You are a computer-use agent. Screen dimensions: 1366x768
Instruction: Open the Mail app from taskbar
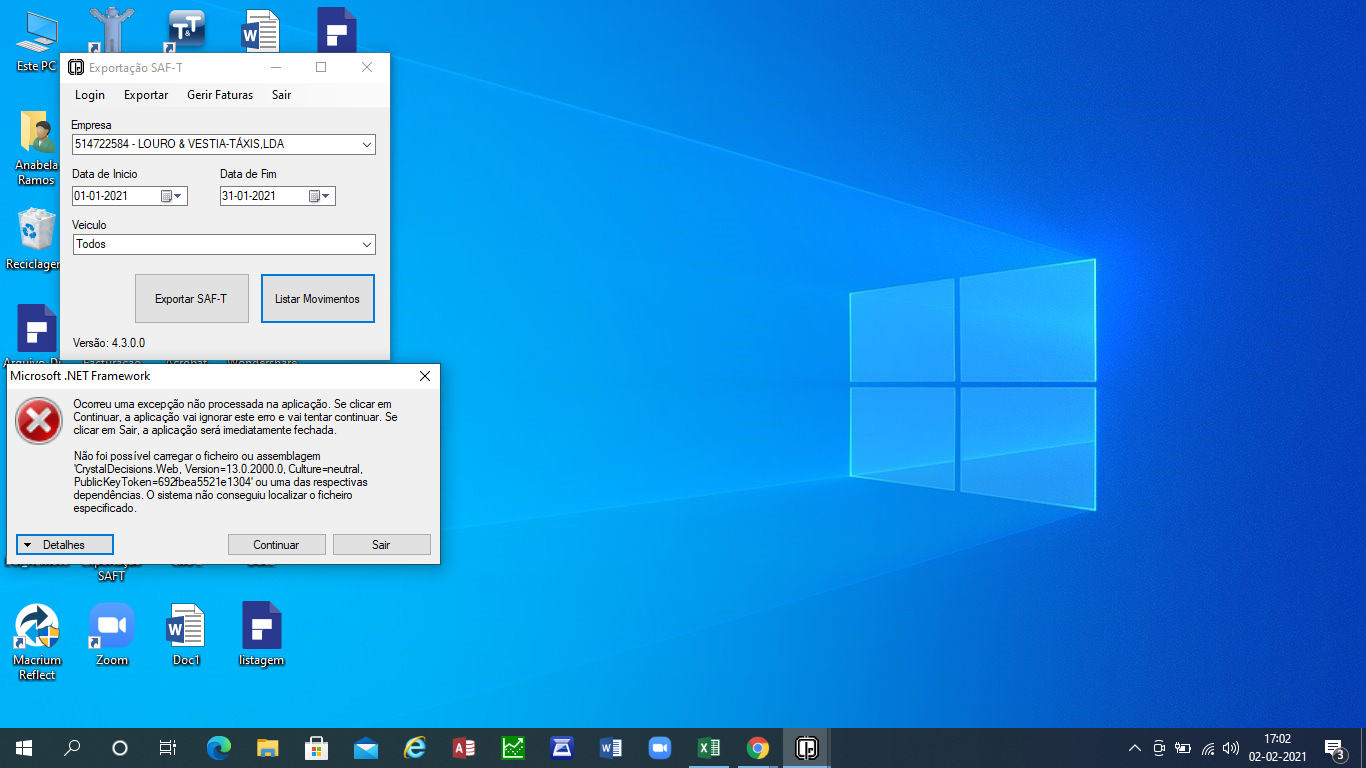point(366,748)
